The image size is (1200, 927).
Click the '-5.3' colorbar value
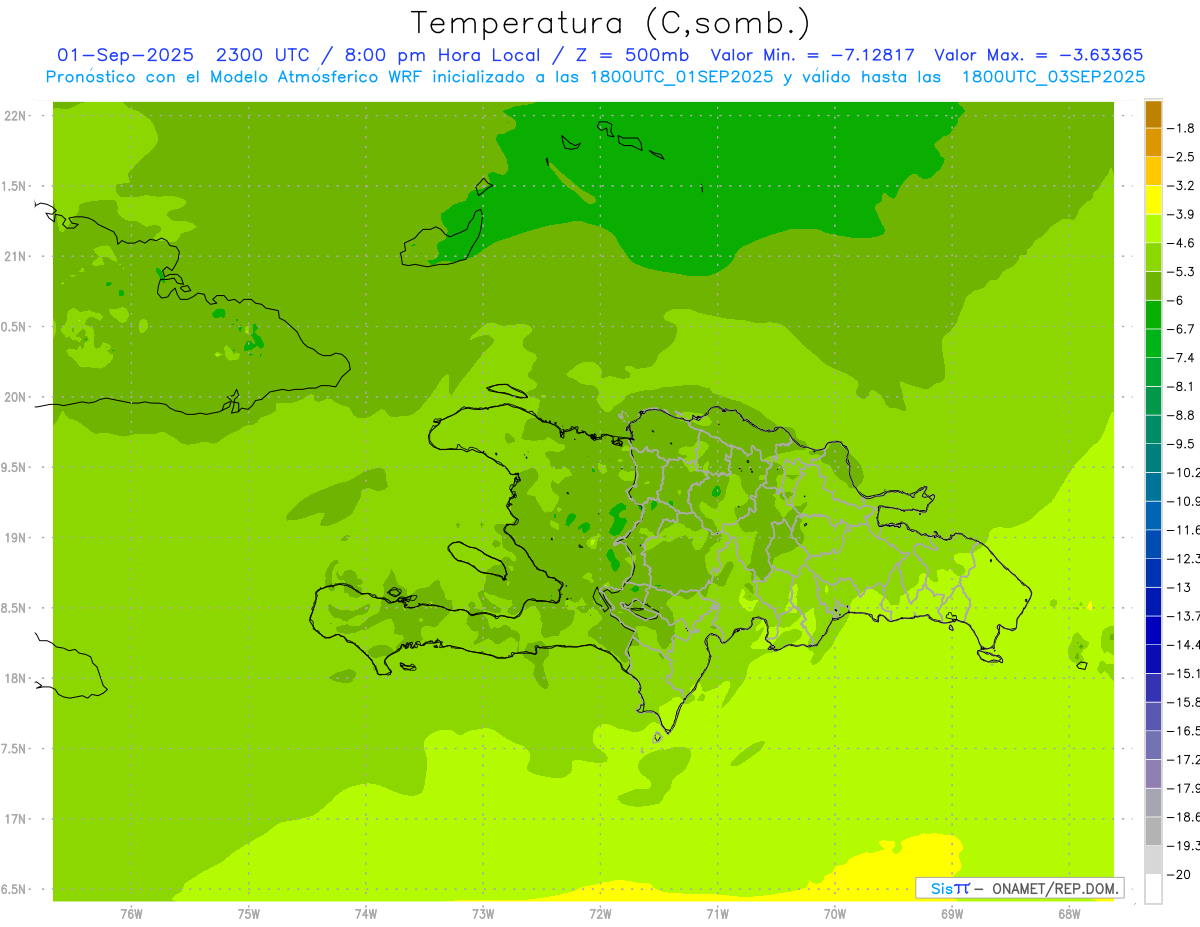pyautogui.click(x=1181, y=272)
